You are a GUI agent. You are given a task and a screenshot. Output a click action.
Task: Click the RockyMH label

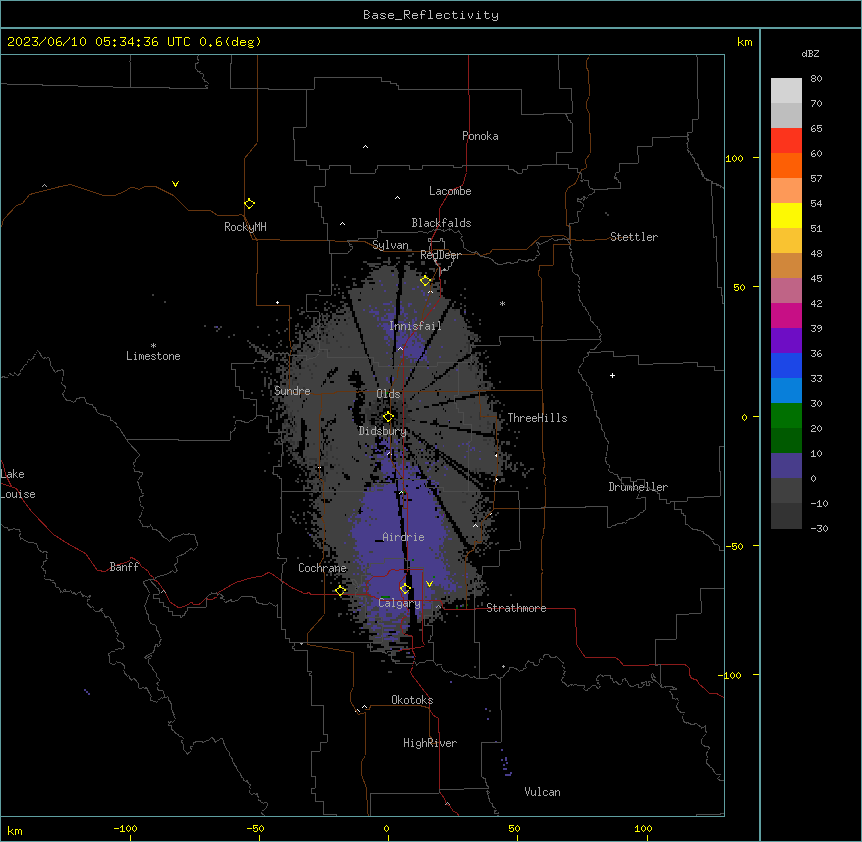click(x=245, y=227)
